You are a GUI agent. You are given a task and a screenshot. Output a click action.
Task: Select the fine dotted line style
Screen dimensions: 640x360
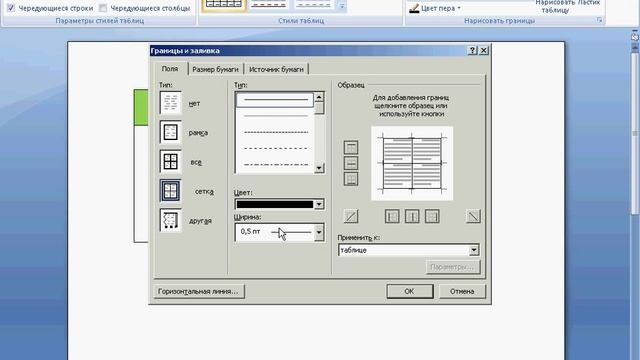pyautogui.click(x=275, y=132)
